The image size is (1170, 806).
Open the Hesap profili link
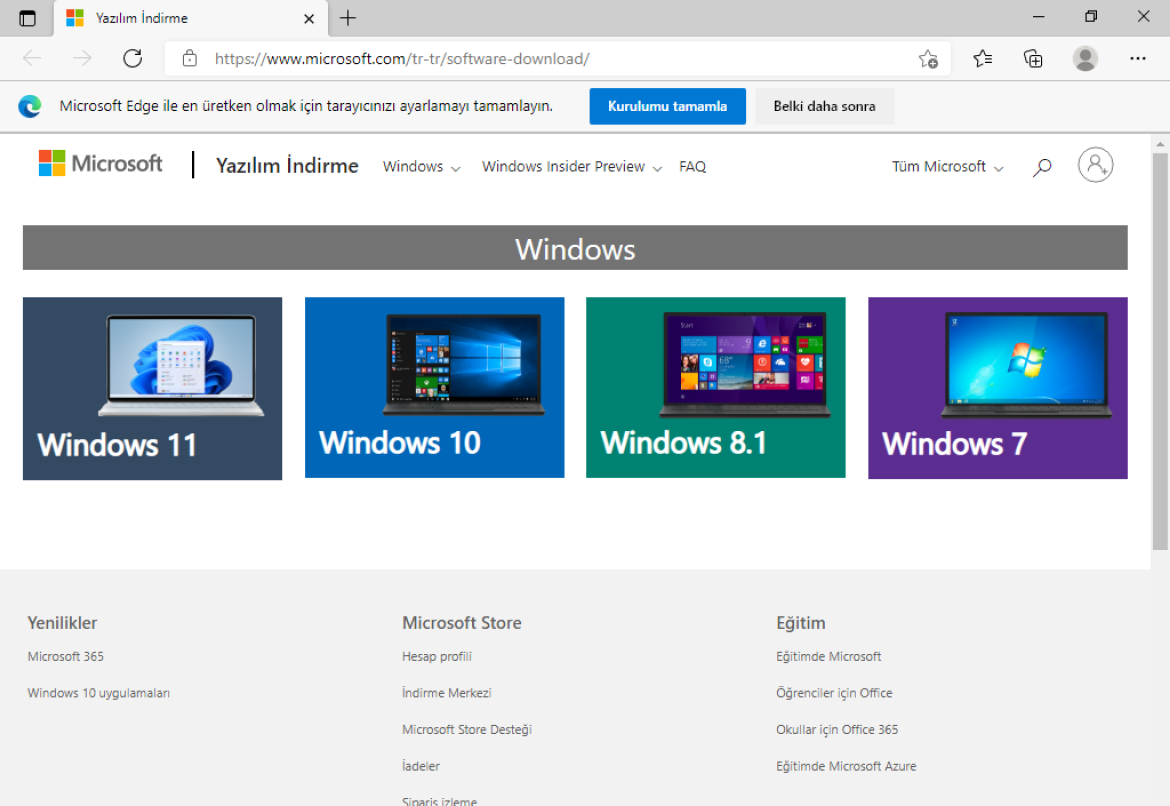[437, 657]
